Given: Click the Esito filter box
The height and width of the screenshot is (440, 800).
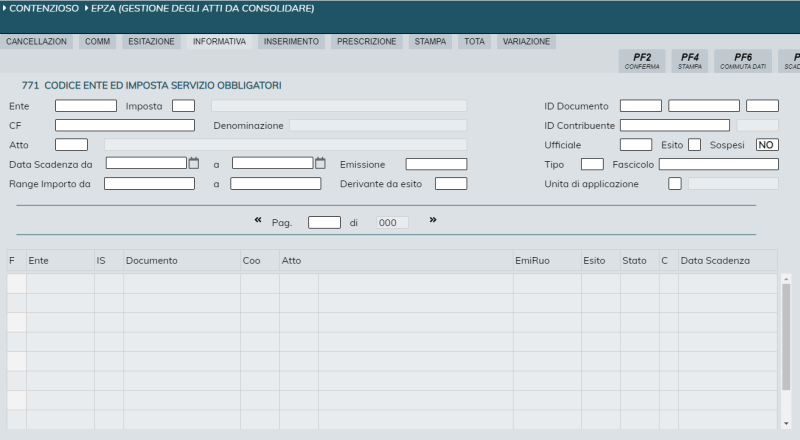Looking at the screenshot, I should (694, 144).
